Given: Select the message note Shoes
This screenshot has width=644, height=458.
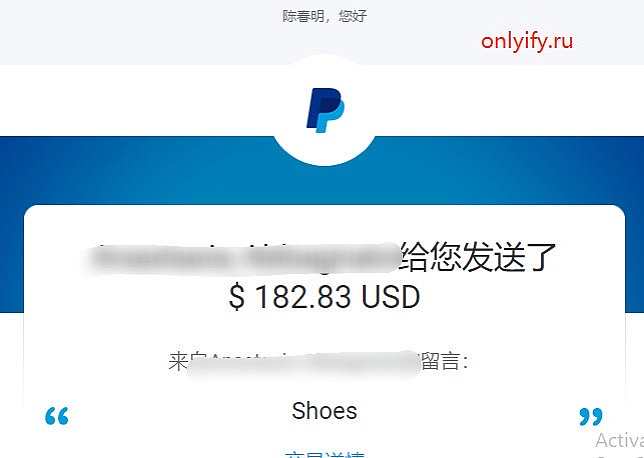Looking at the screenshot, I should pyautogui.click(x=324, y=411).
